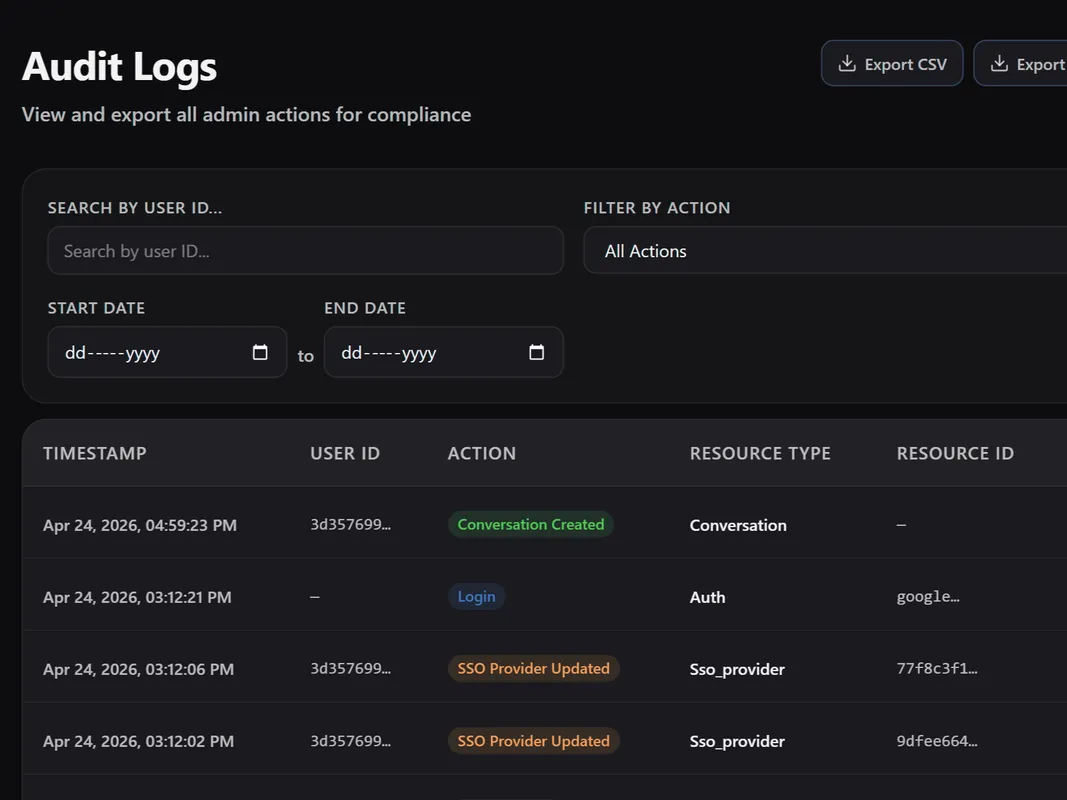Select timestamp Apr 24, 2026, 04:59:23 PM
The width and height of the screenshot is (1067, 800).
139,525
